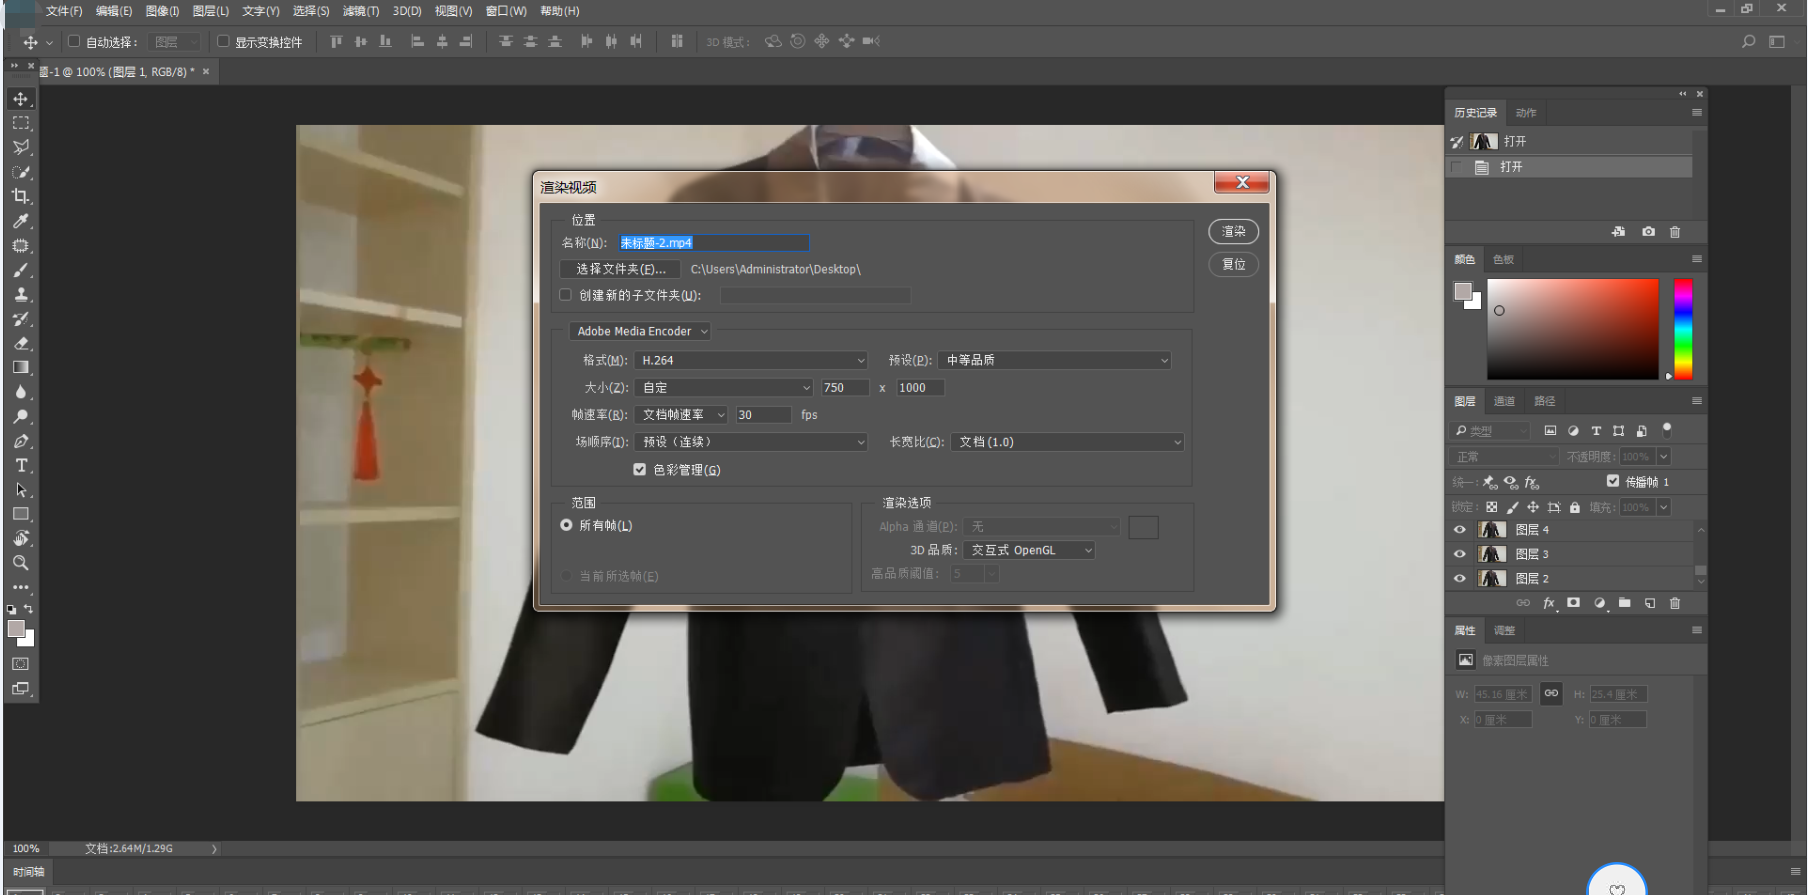Viewport: 1808px width, 895px height.
Task: Open 窗口(W) menu
Action: coord(506,11)
